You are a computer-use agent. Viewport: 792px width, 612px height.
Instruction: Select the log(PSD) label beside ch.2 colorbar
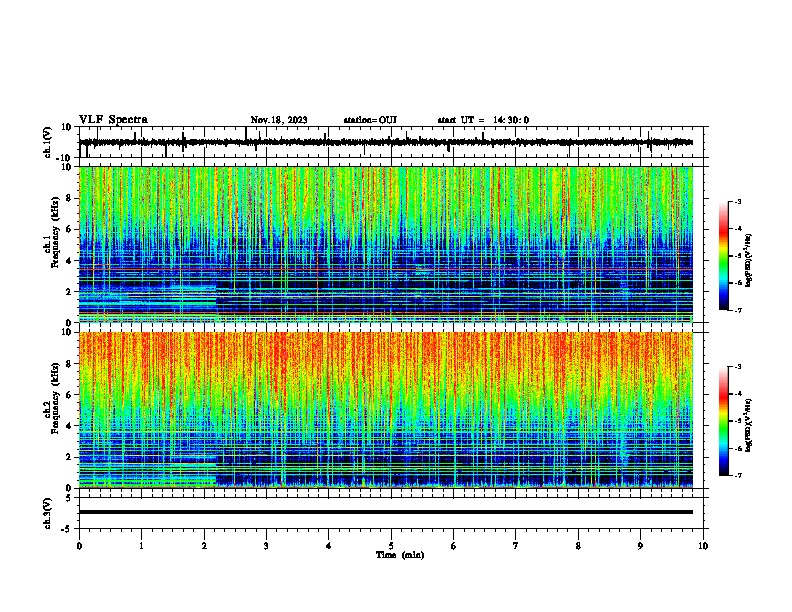pos(749,426)
